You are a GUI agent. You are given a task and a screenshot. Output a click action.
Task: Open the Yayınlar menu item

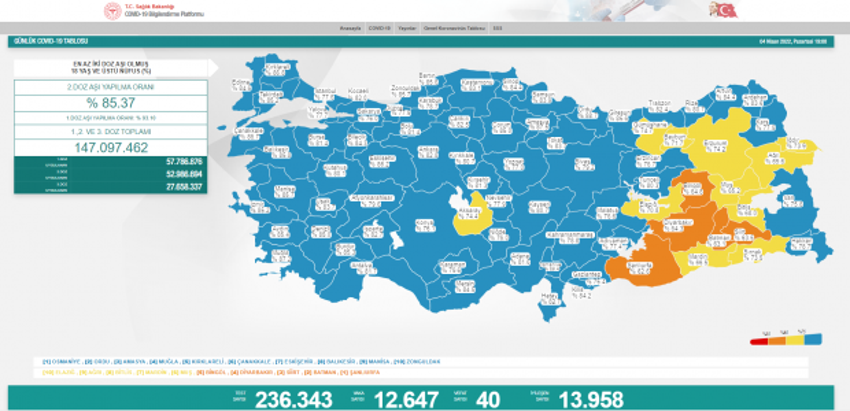pos(407,28)
